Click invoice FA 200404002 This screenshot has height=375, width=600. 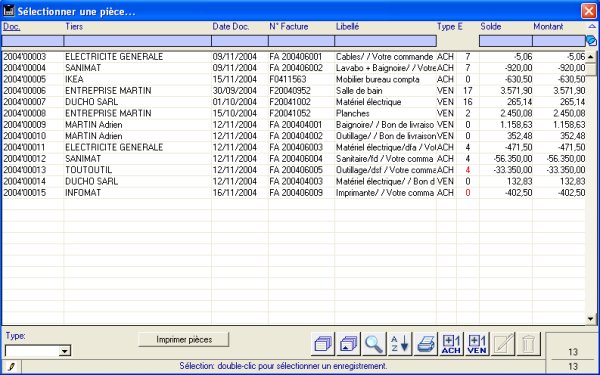coord(296,136)
